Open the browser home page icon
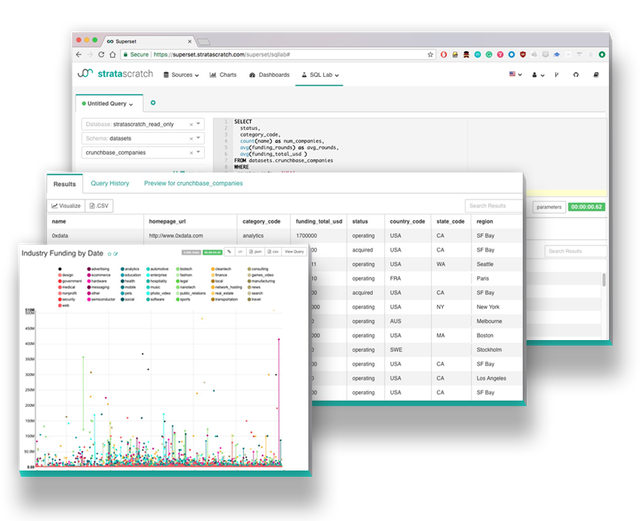This screenshot has width=640, height=521. coord(112,54)
